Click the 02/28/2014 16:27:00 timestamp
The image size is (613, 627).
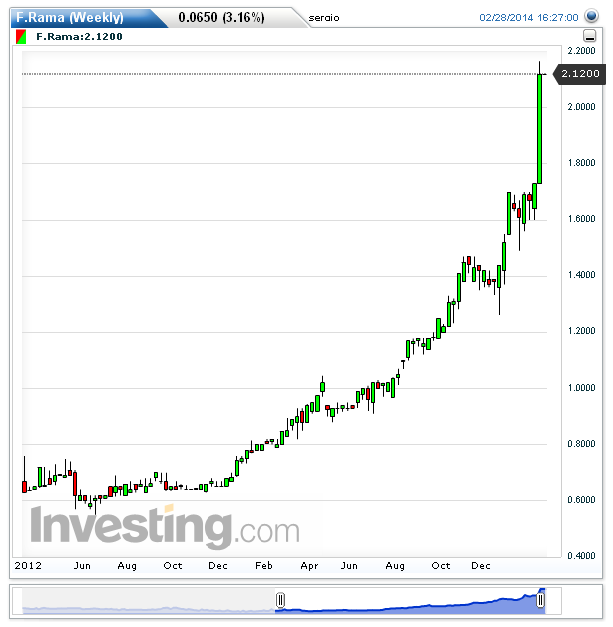point(529,18)
